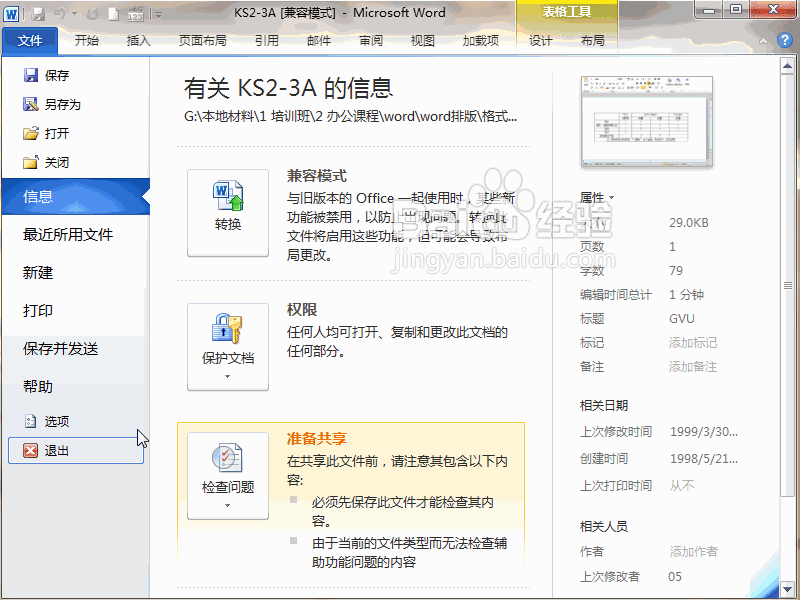This screenshot has height=600, width=800.
Task: Maximize the Word window
Action: pyautogui.click(x=736, y=10)
